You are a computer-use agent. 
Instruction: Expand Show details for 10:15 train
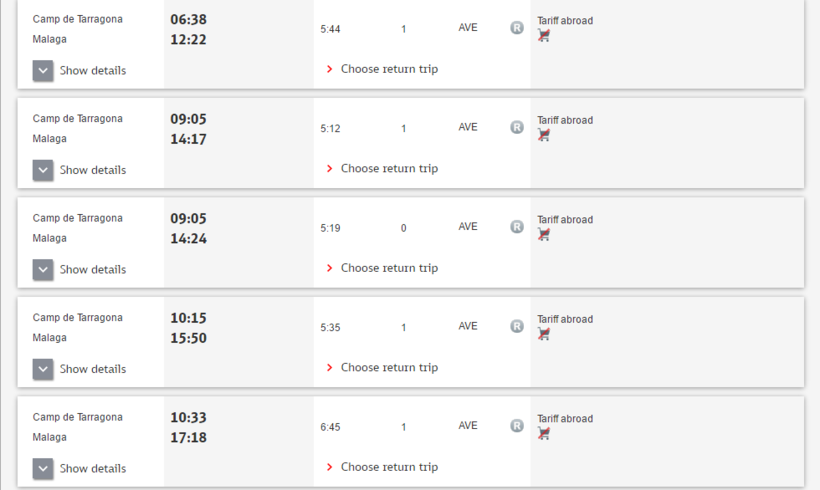pyautogui.click(x=43, y=369)
